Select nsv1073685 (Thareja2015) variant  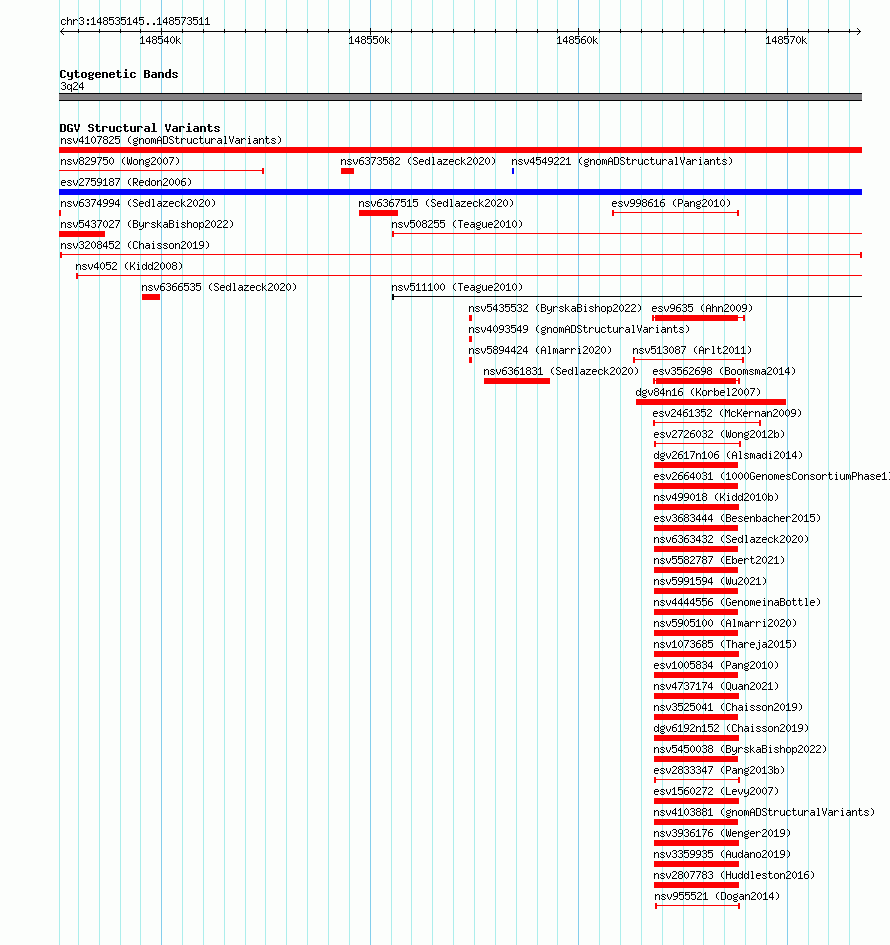click(x=725, y=645)
